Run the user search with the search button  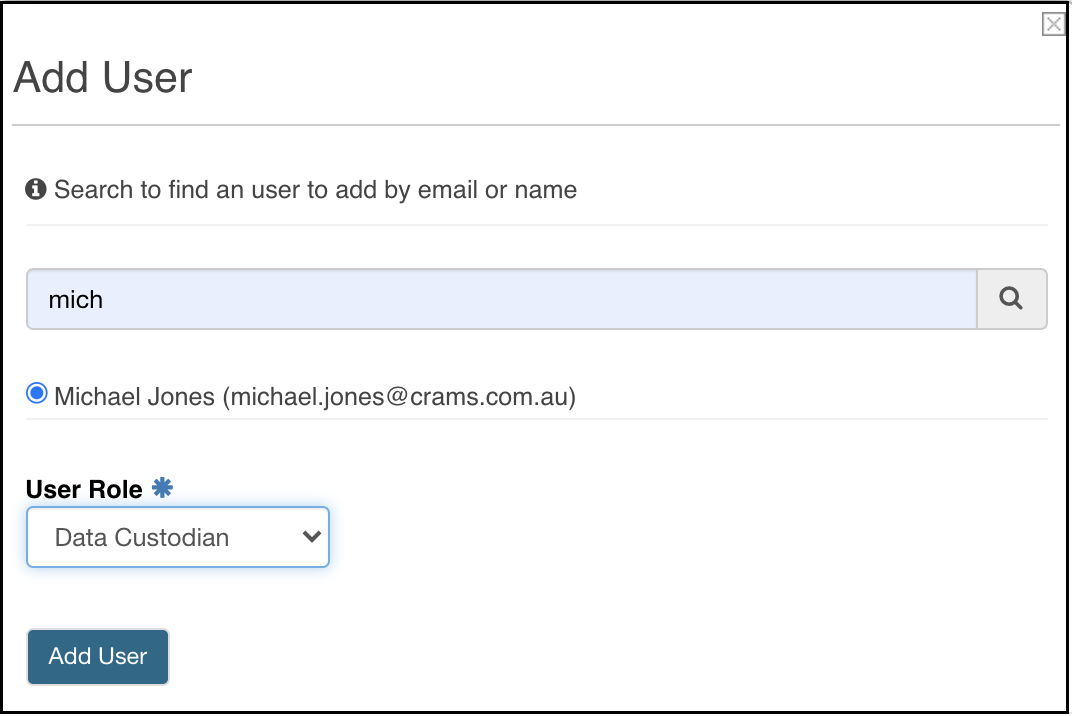point(1012,299)
